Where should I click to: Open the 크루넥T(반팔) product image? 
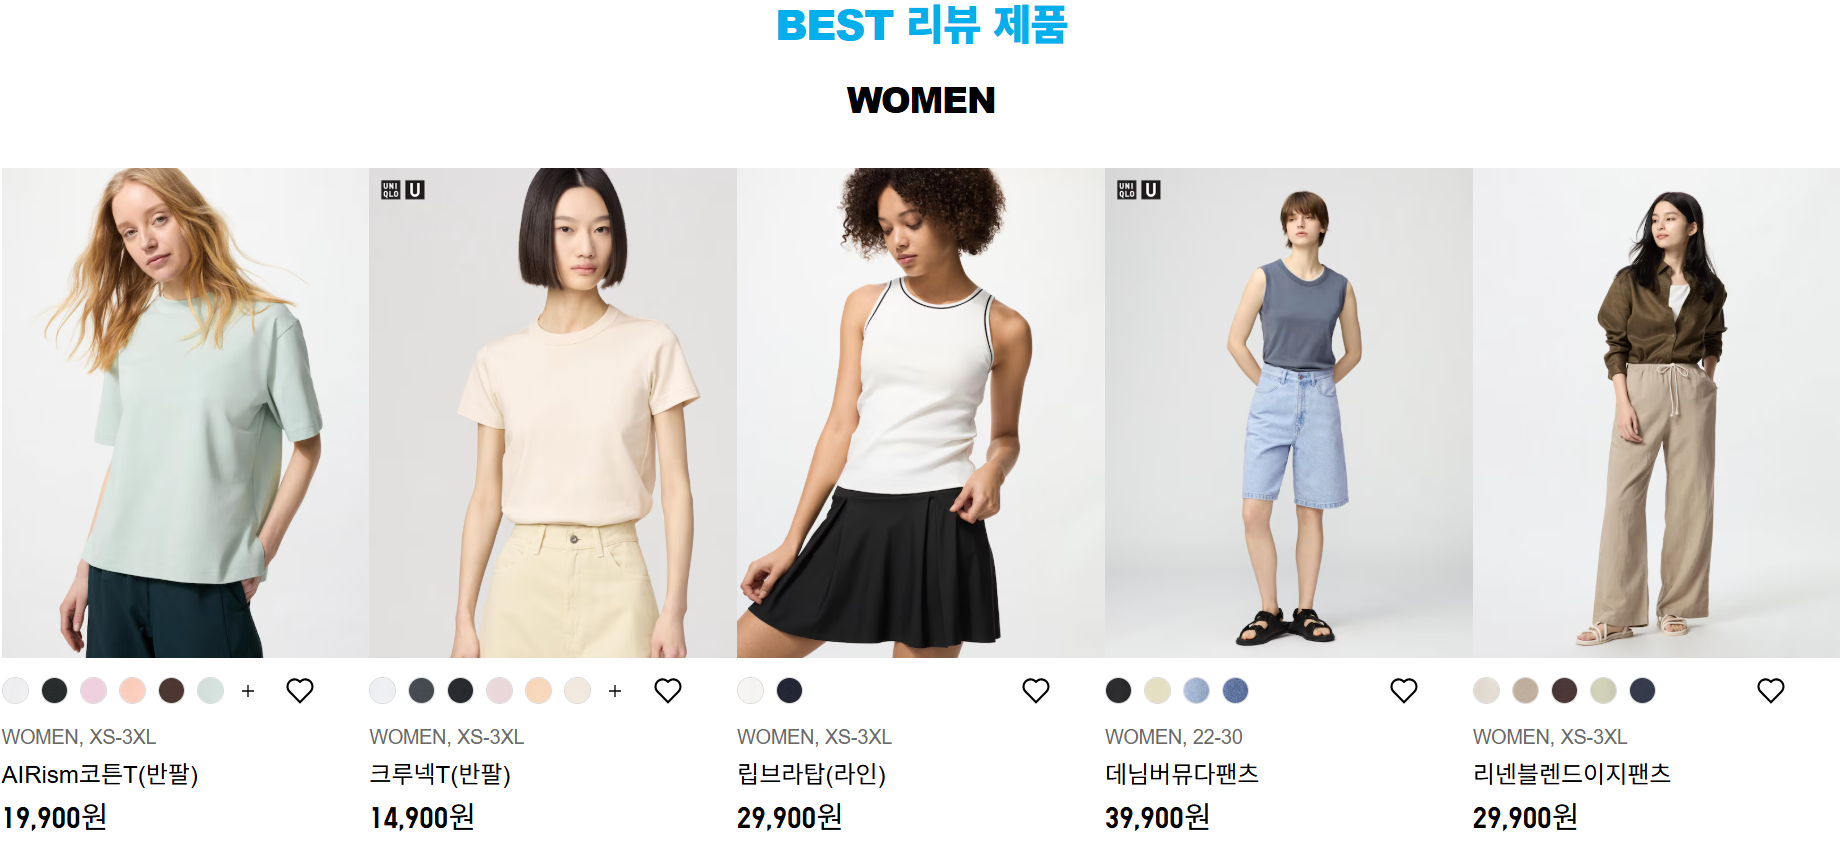tap(553, 412)
